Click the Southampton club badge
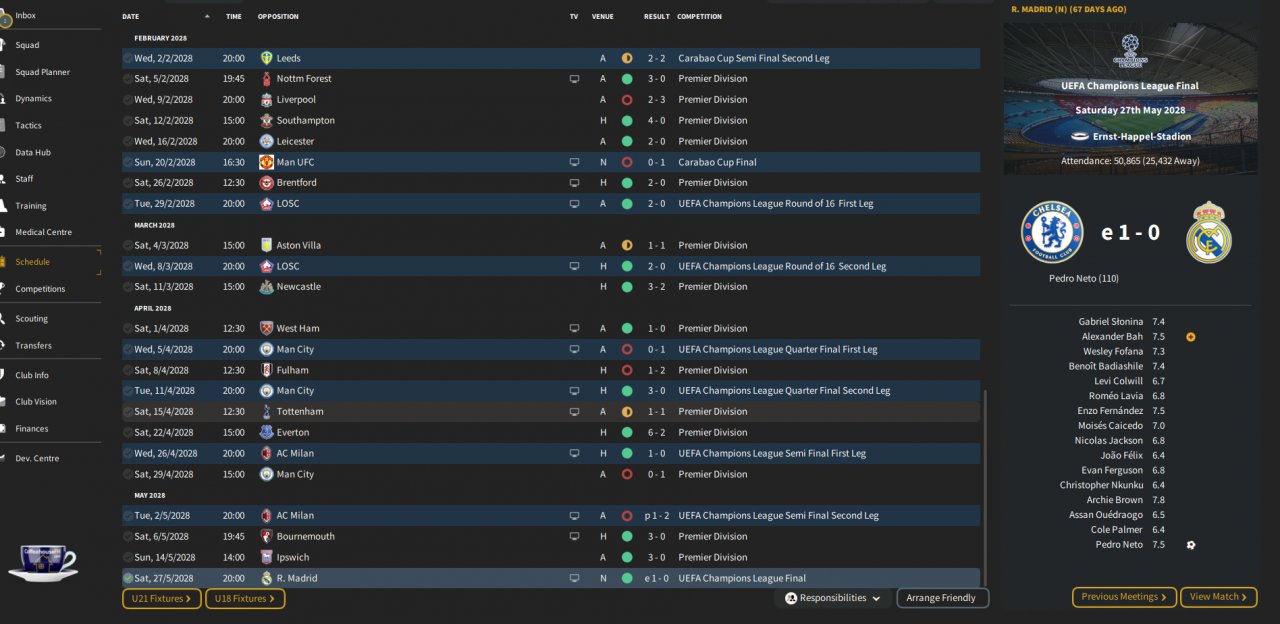1280x624 pixels. [x=266, y=121]
